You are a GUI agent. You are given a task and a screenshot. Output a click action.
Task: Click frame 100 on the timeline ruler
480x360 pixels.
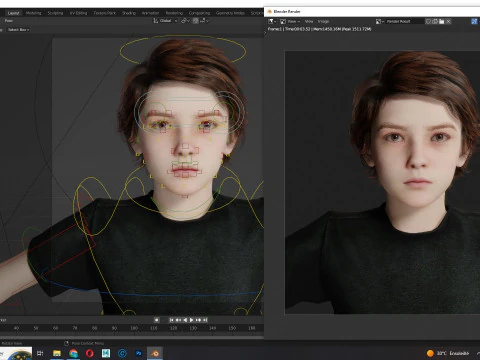(134, 328)
